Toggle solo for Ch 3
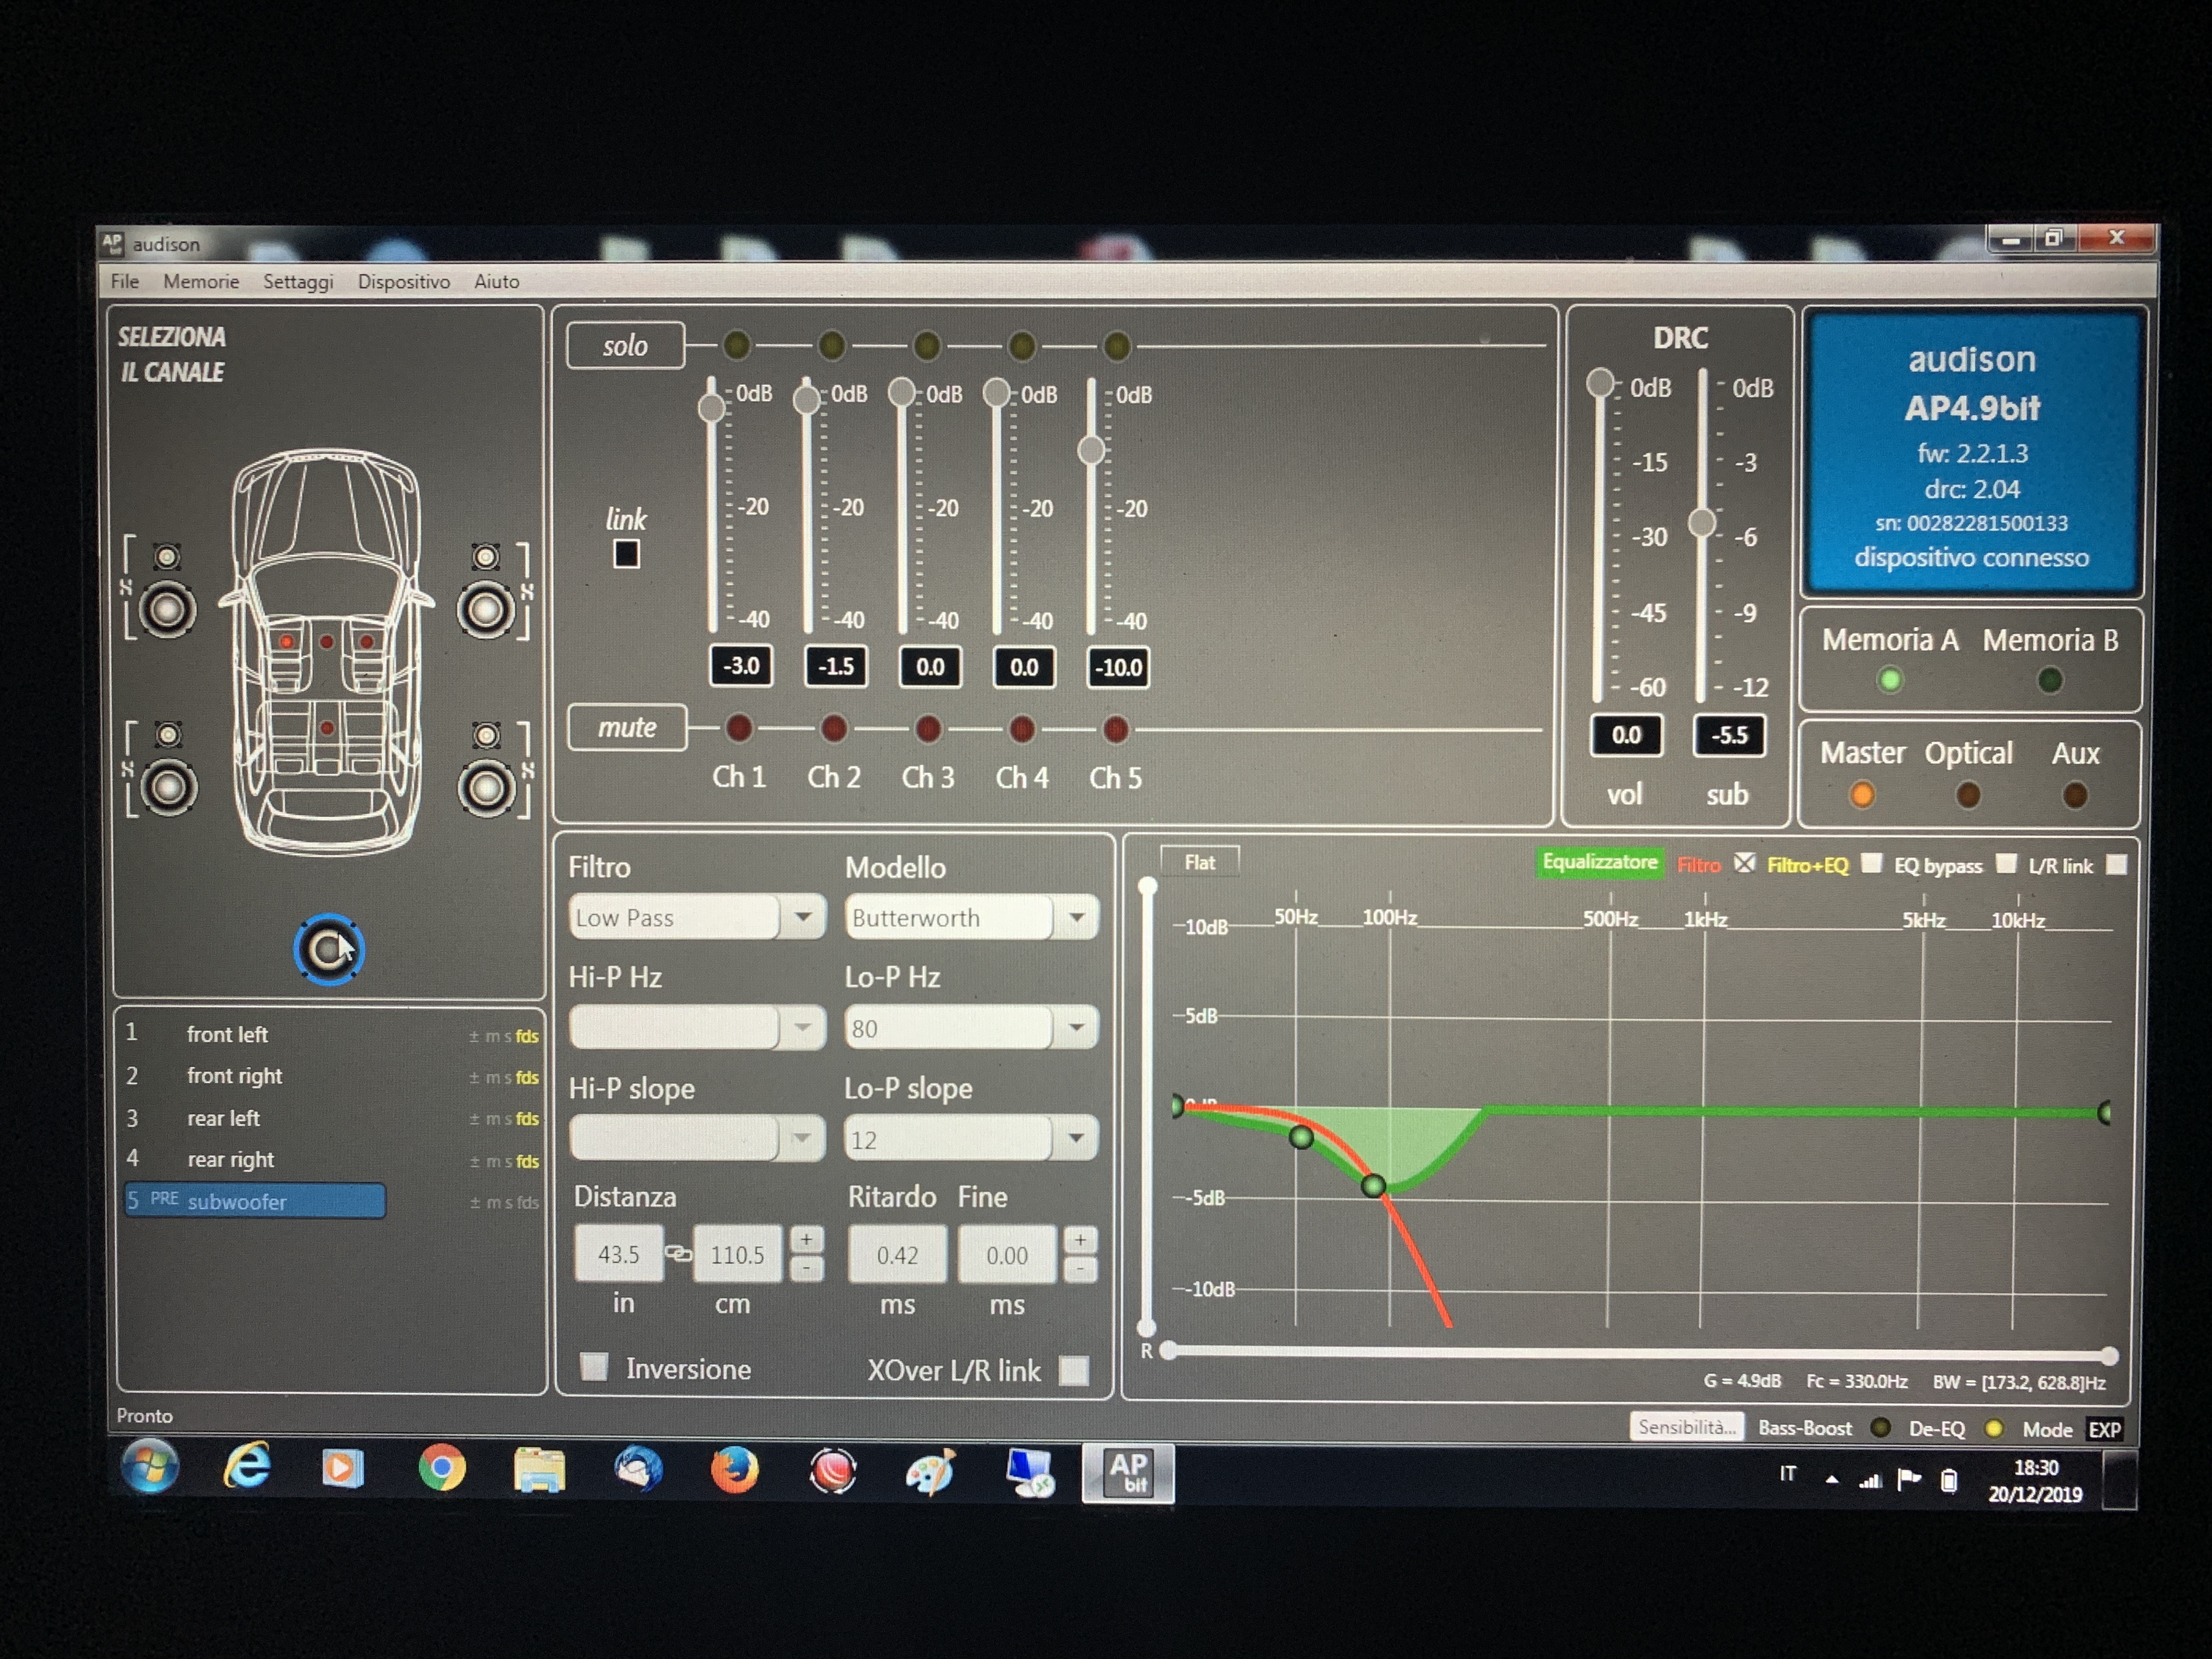This screenshot has height=1659, width=2212. point(926,346)
